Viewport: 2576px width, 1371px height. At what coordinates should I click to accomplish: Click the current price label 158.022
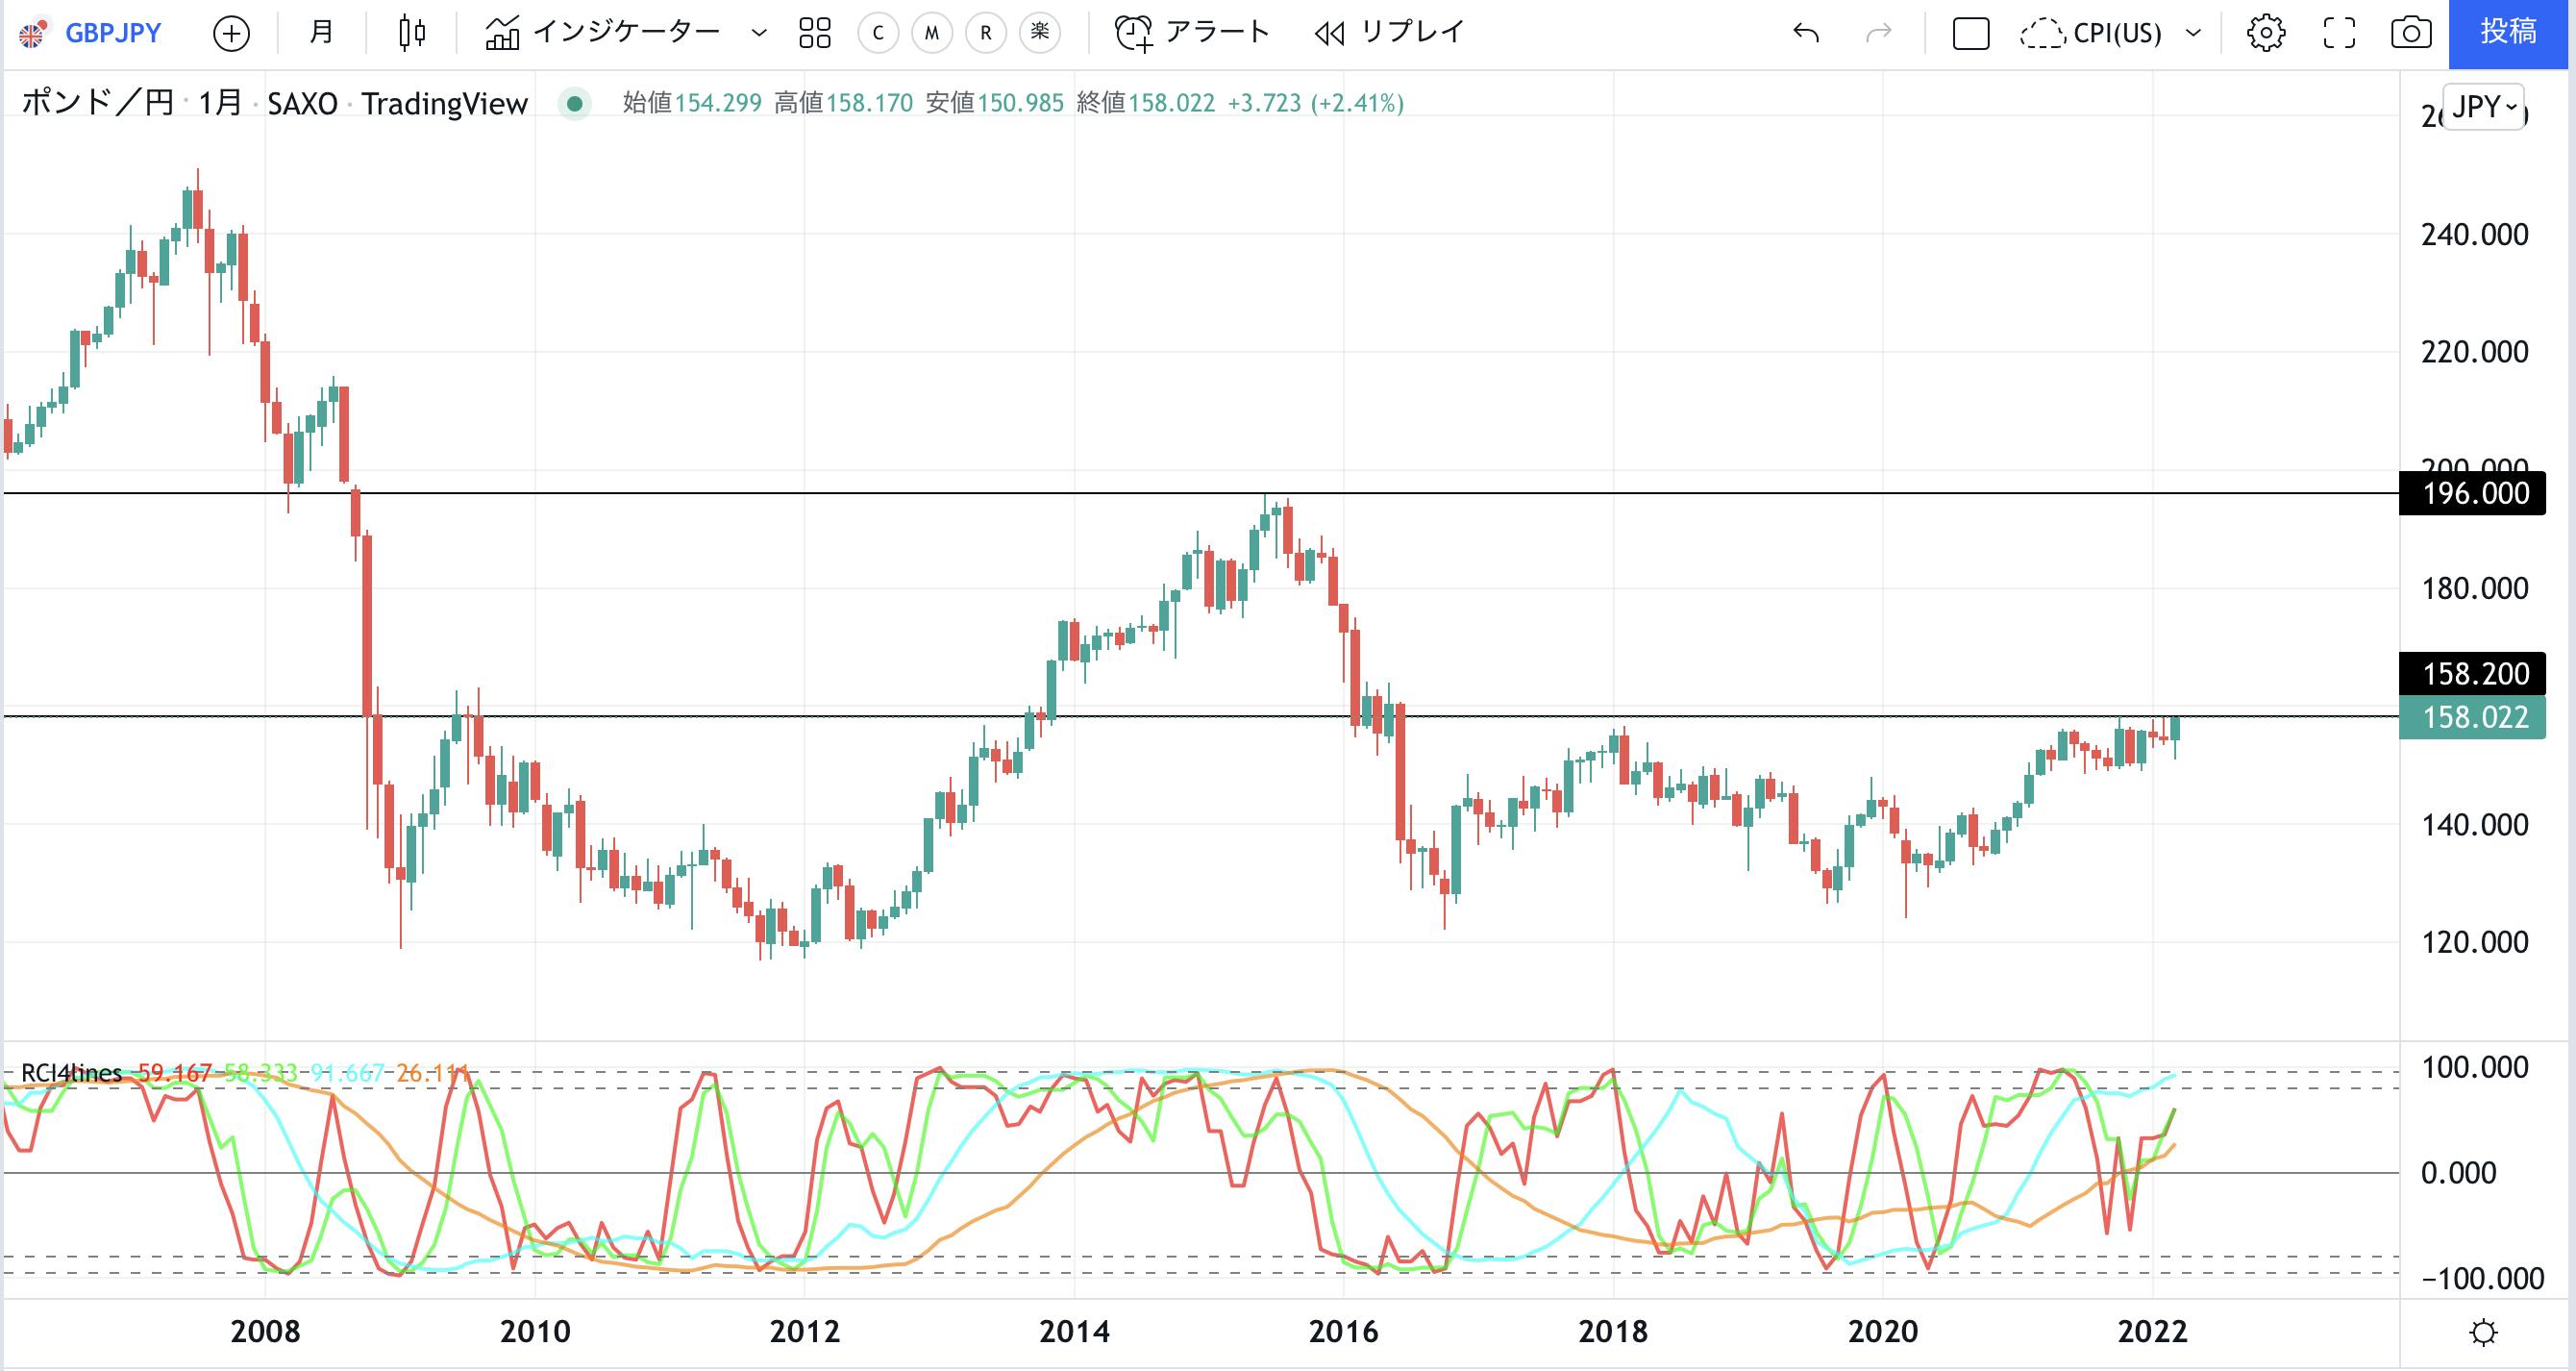pos(2472,718)
